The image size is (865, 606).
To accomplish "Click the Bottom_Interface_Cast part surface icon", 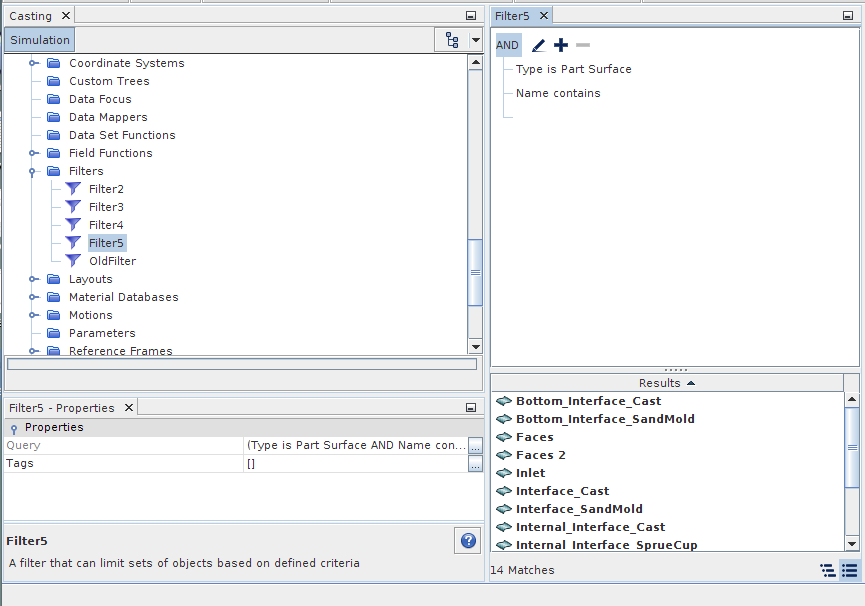I will tap(503, 401).
